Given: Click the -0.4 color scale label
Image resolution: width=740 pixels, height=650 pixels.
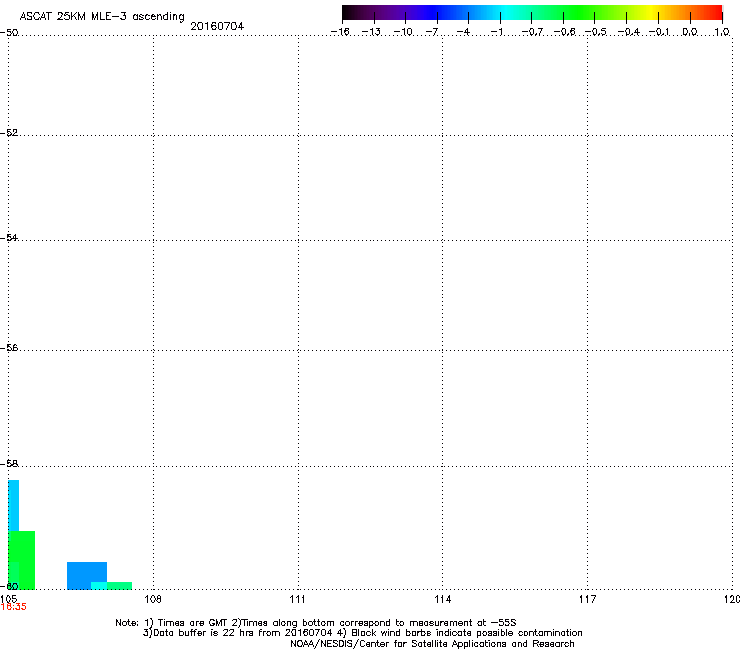Looking at the screenshot, I should (629, 32).
